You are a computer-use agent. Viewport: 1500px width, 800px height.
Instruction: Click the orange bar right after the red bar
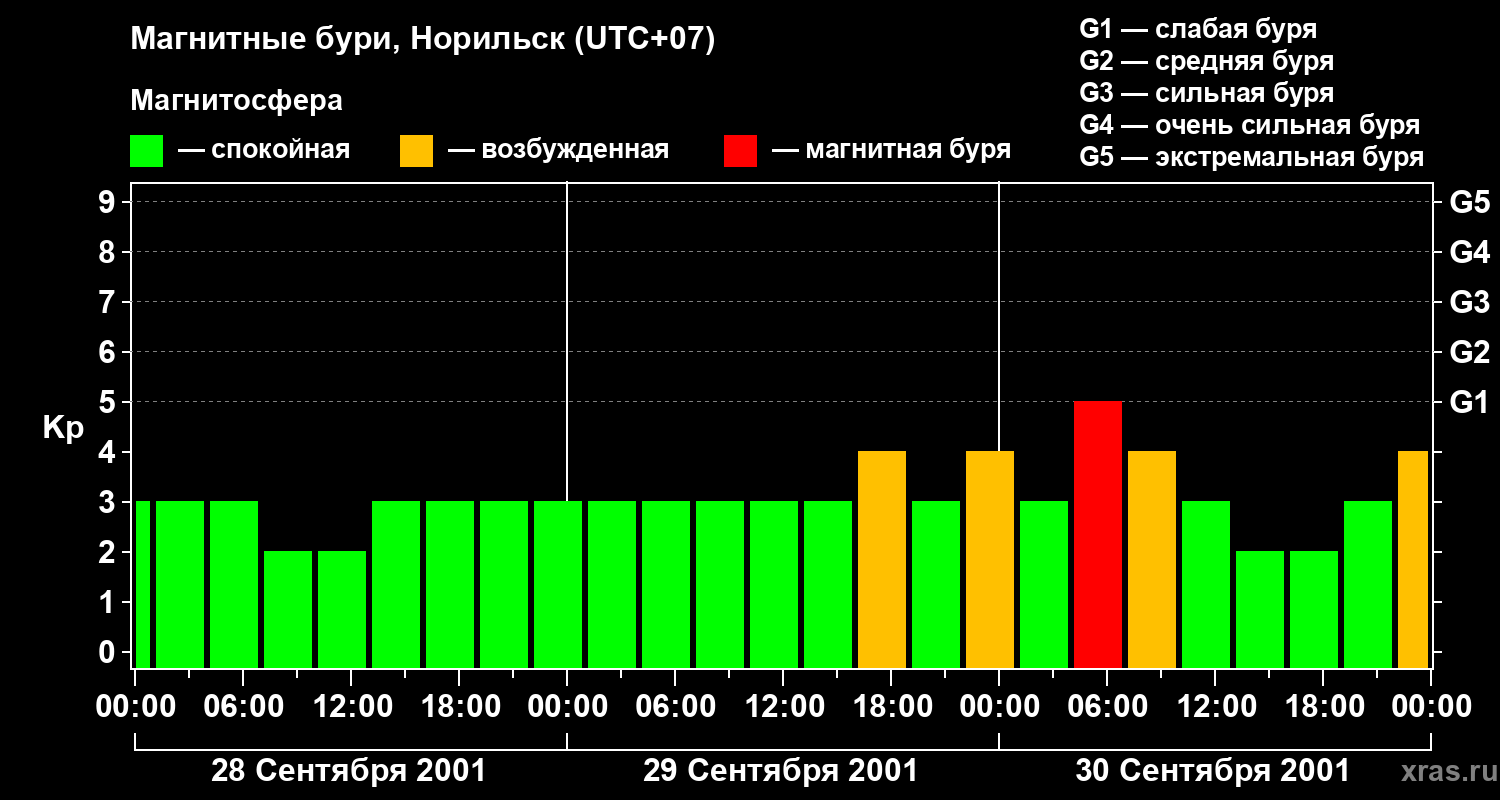1152,560
